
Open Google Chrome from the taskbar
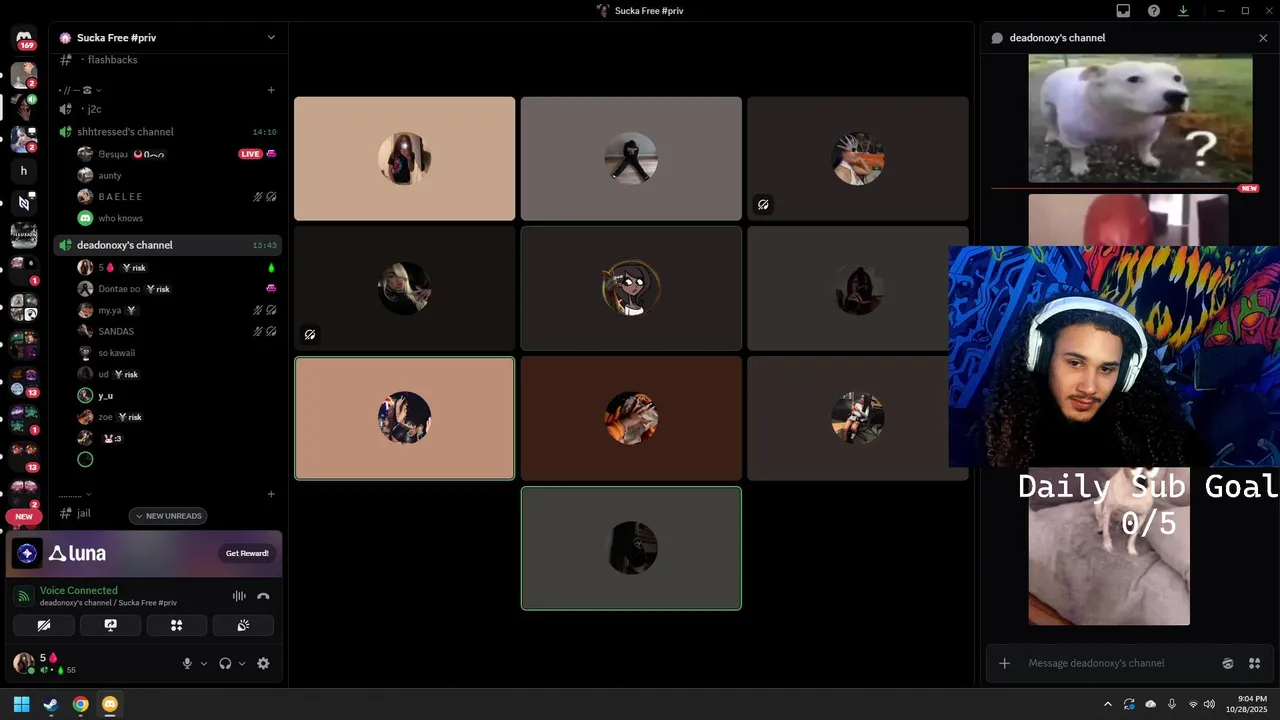coord(80,704)
